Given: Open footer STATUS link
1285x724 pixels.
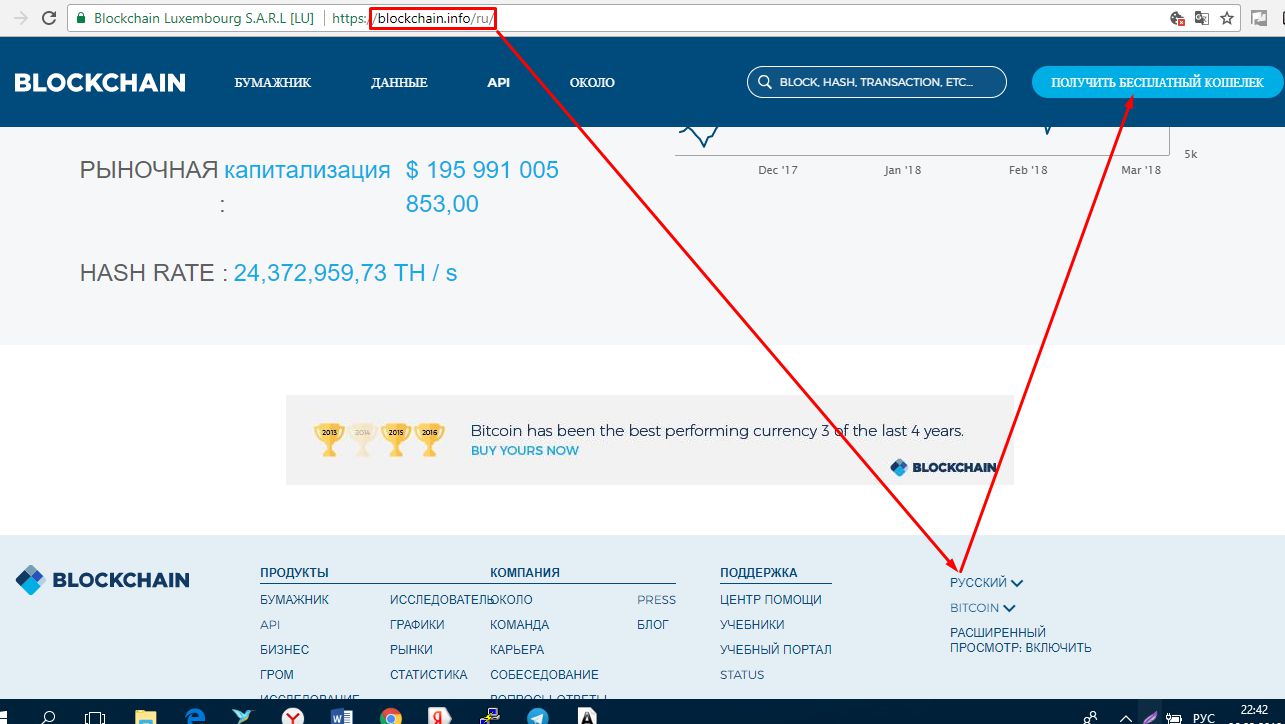Looking at the screenshot, I should click(742, 675).
